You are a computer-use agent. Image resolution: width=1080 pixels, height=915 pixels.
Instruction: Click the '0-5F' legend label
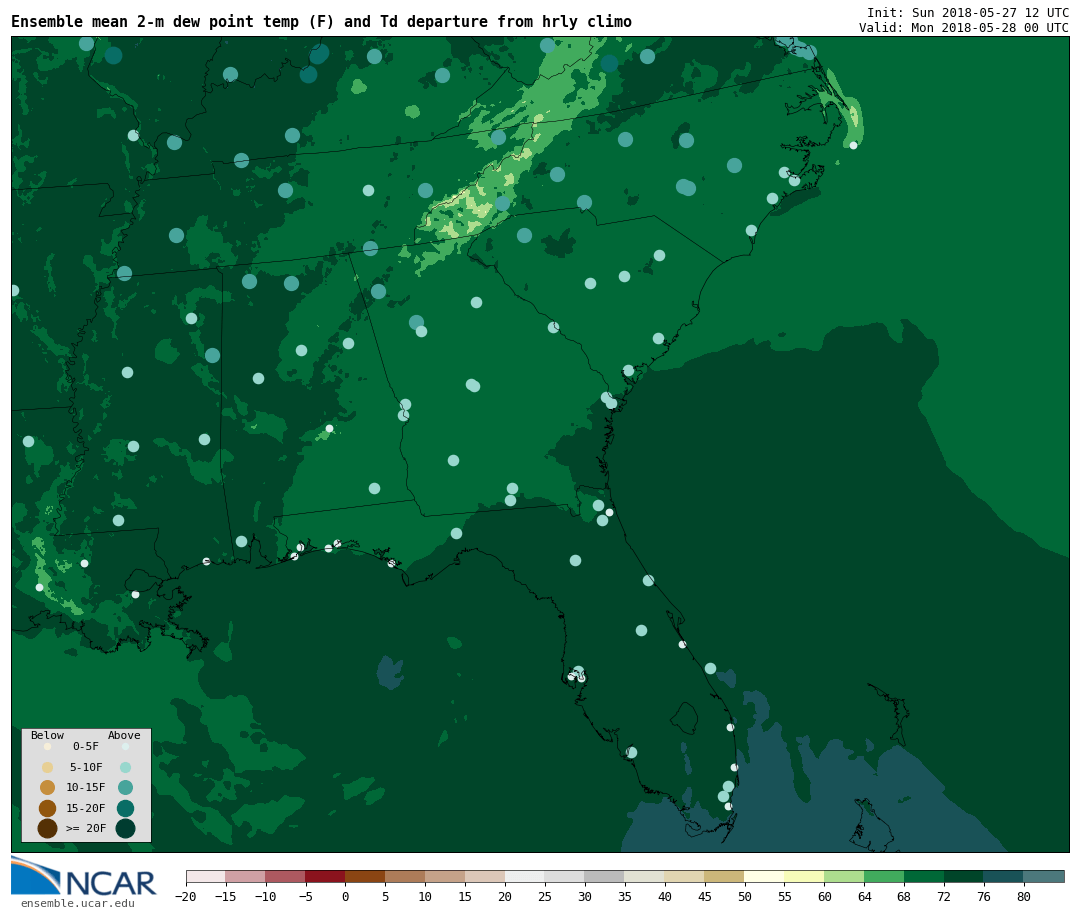click(x=86, y=746)
